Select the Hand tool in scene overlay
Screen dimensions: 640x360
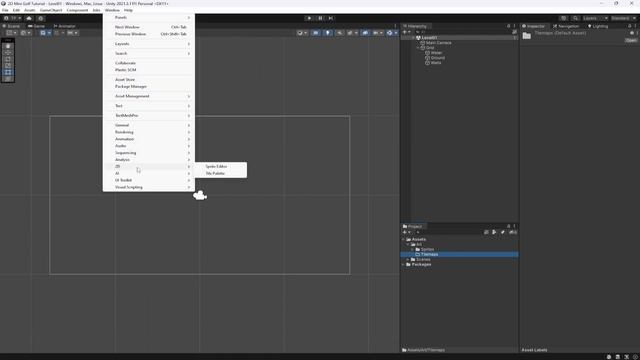click(8, 46)
